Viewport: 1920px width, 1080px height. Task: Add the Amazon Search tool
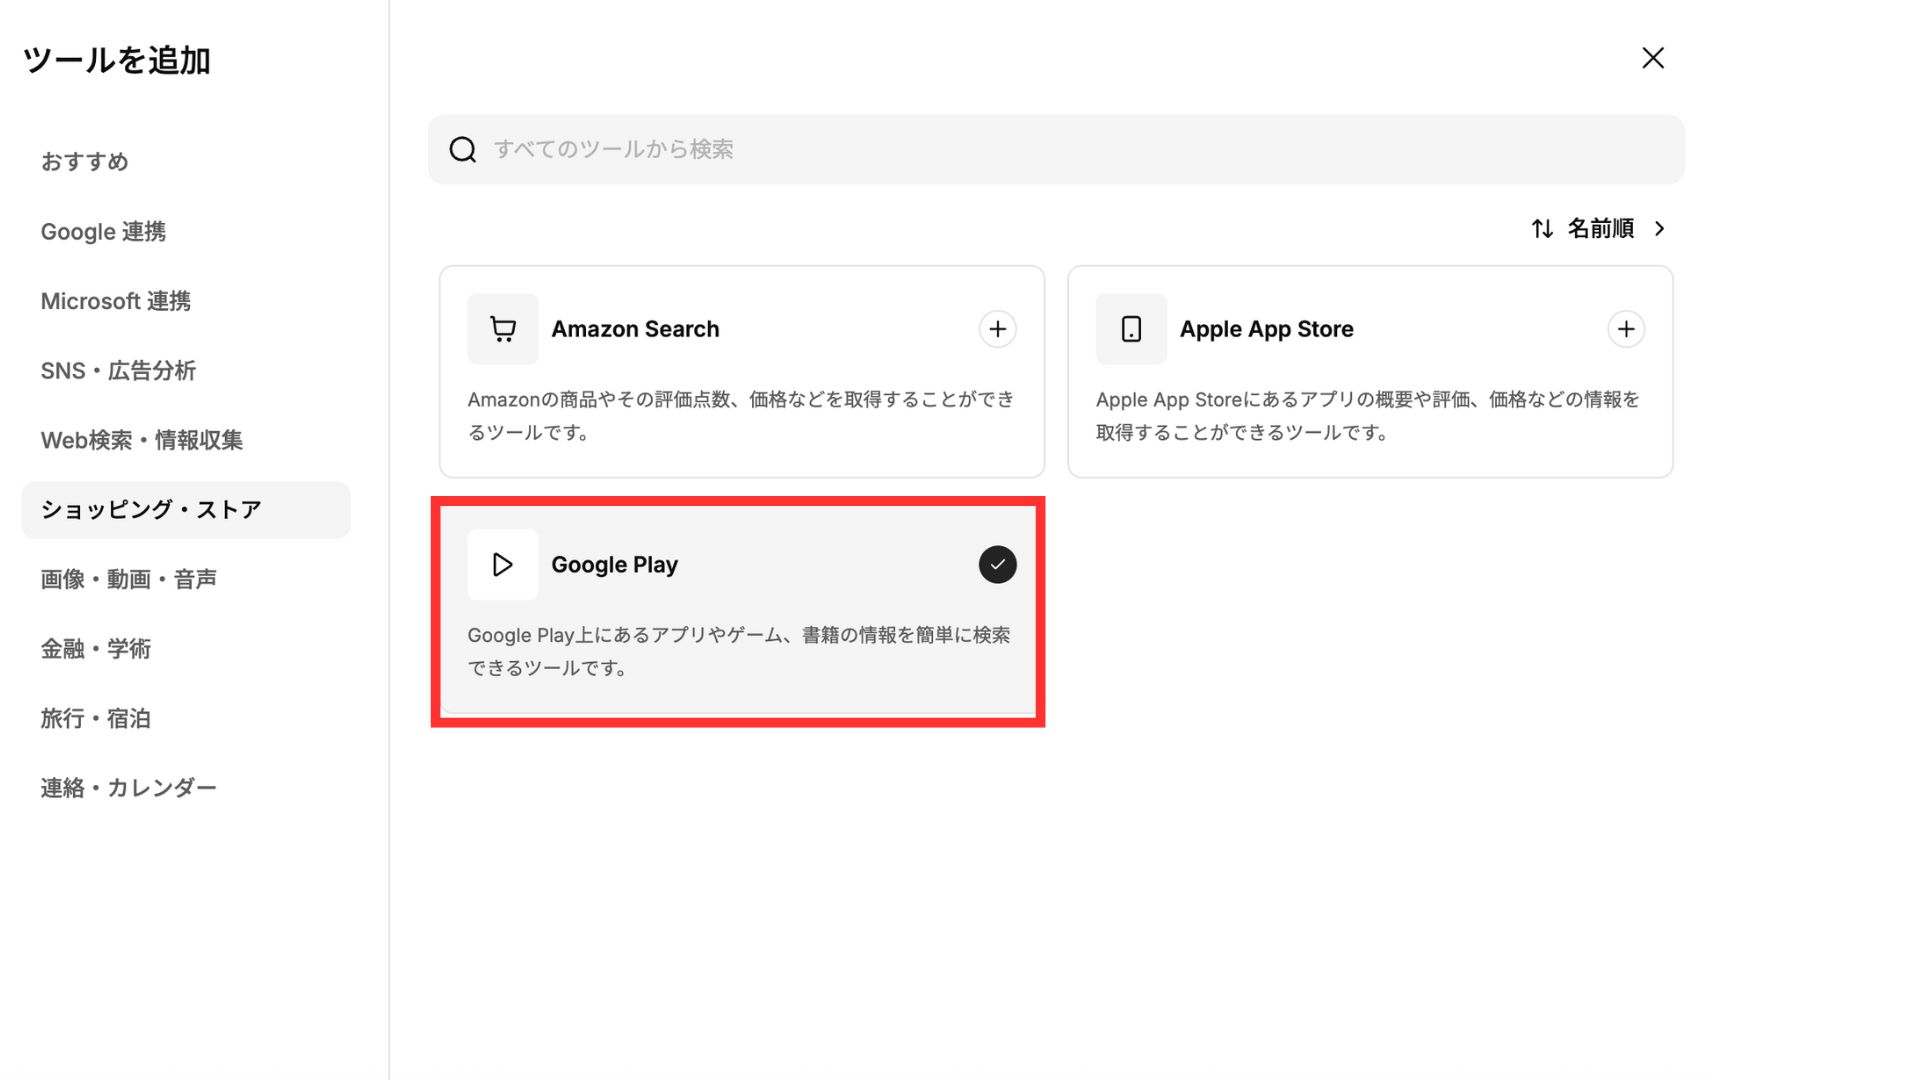pyautogui.click(x=997, y=329)
